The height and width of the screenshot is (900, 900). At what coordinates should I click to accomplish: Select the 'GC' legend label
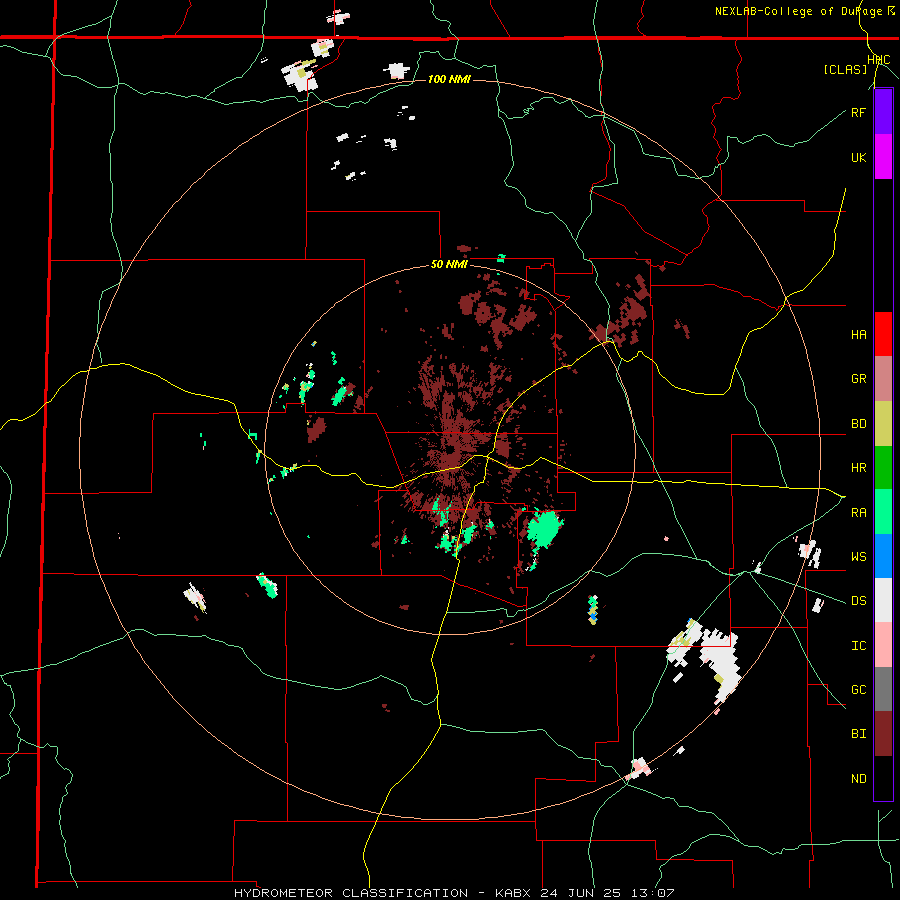click(858, 690)
